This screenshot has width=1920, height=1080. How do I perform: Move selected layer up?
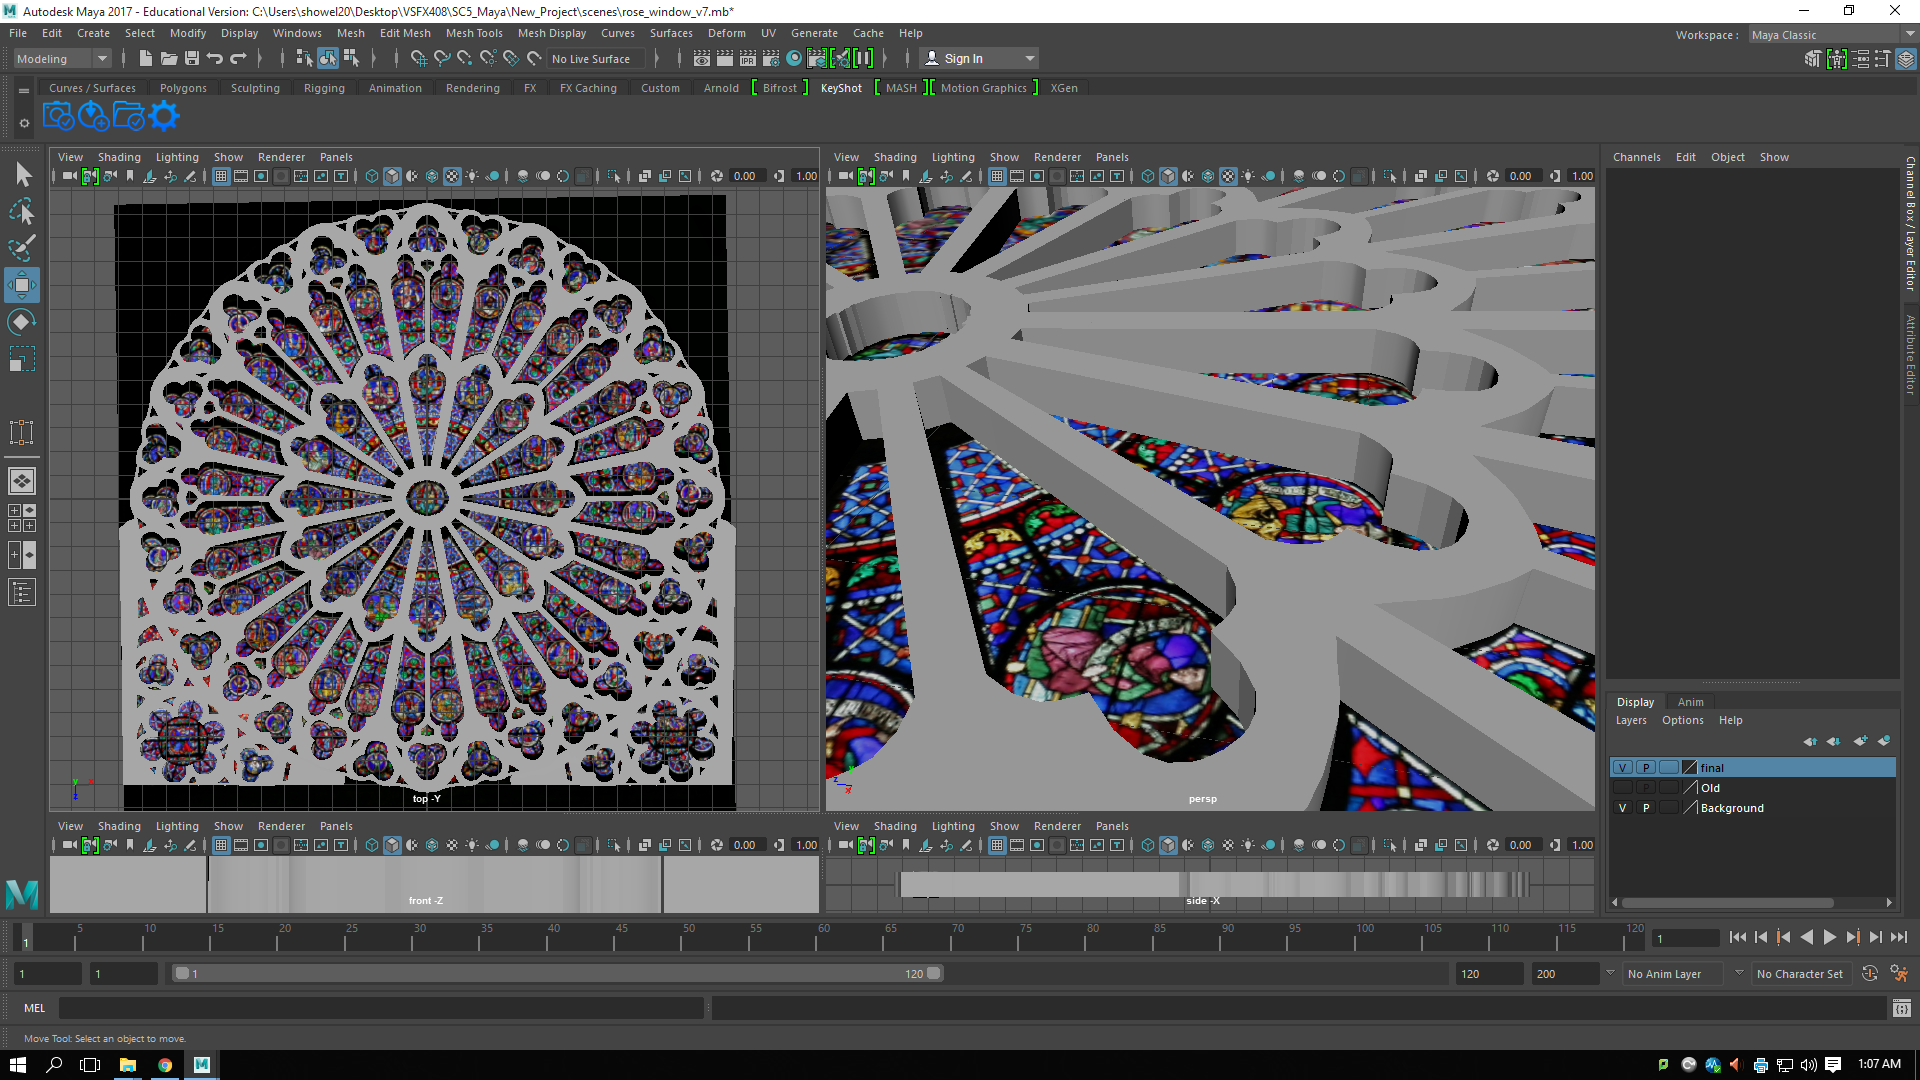tap(1810, 741)
